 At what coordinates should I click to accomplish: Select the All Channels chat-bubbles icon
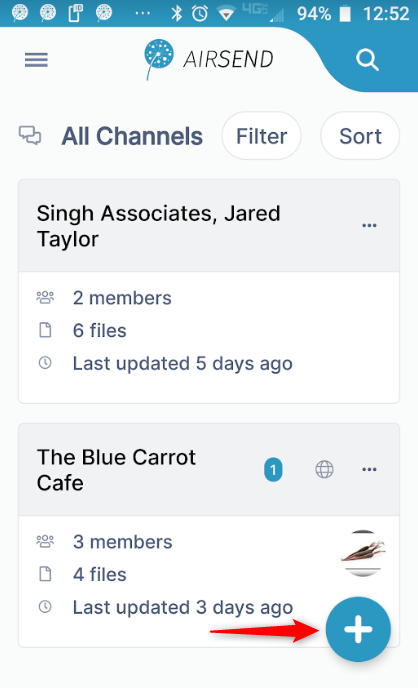tap(30, 135)
